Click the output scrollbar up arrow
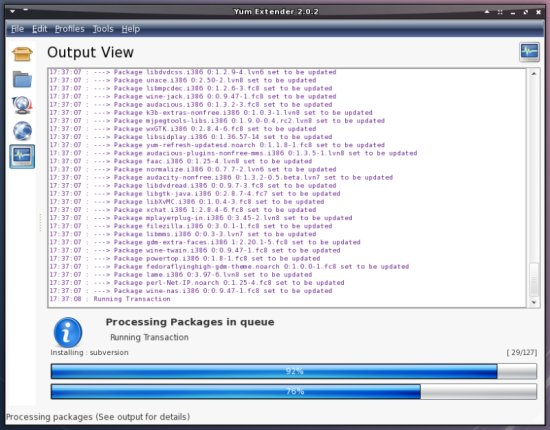The height and width of the screenshot is (430, 550). pyautogui.click(x=534, y=74)
